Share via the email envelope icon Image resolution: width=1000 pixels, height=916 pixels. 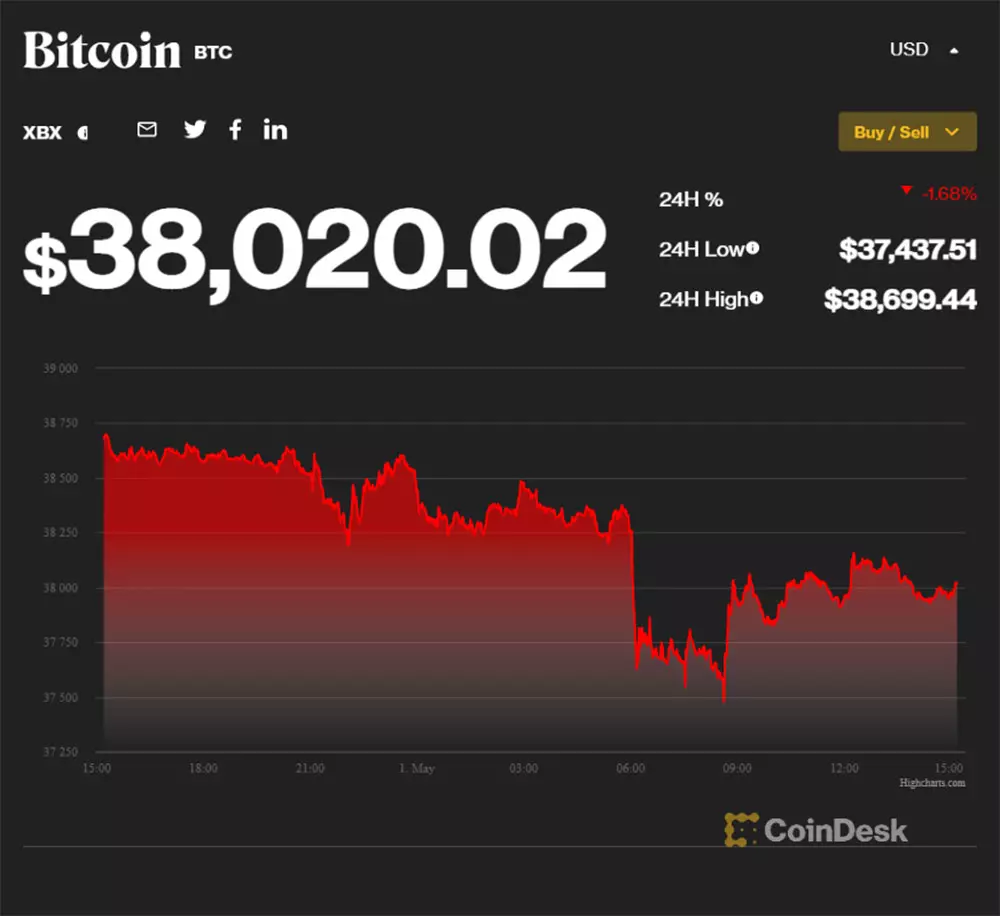point(147,129)
